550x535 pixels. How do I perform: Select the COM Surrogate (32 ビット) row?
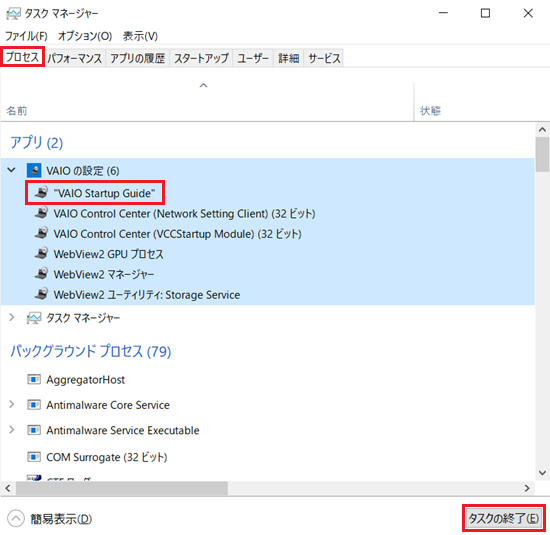point(268,457)
